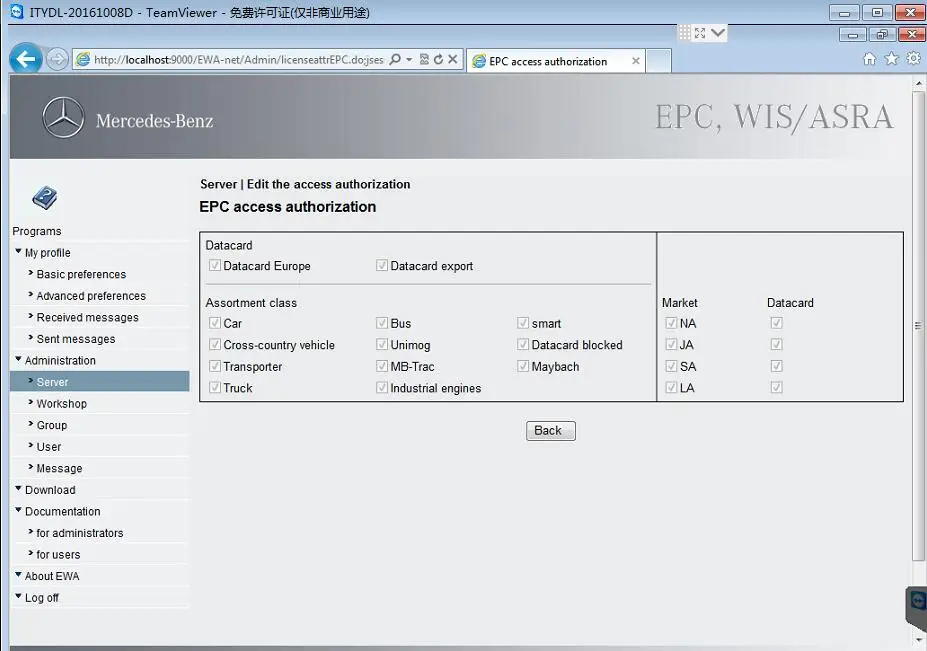Toggle the Car assortment checkbox

tap(215, 323)
